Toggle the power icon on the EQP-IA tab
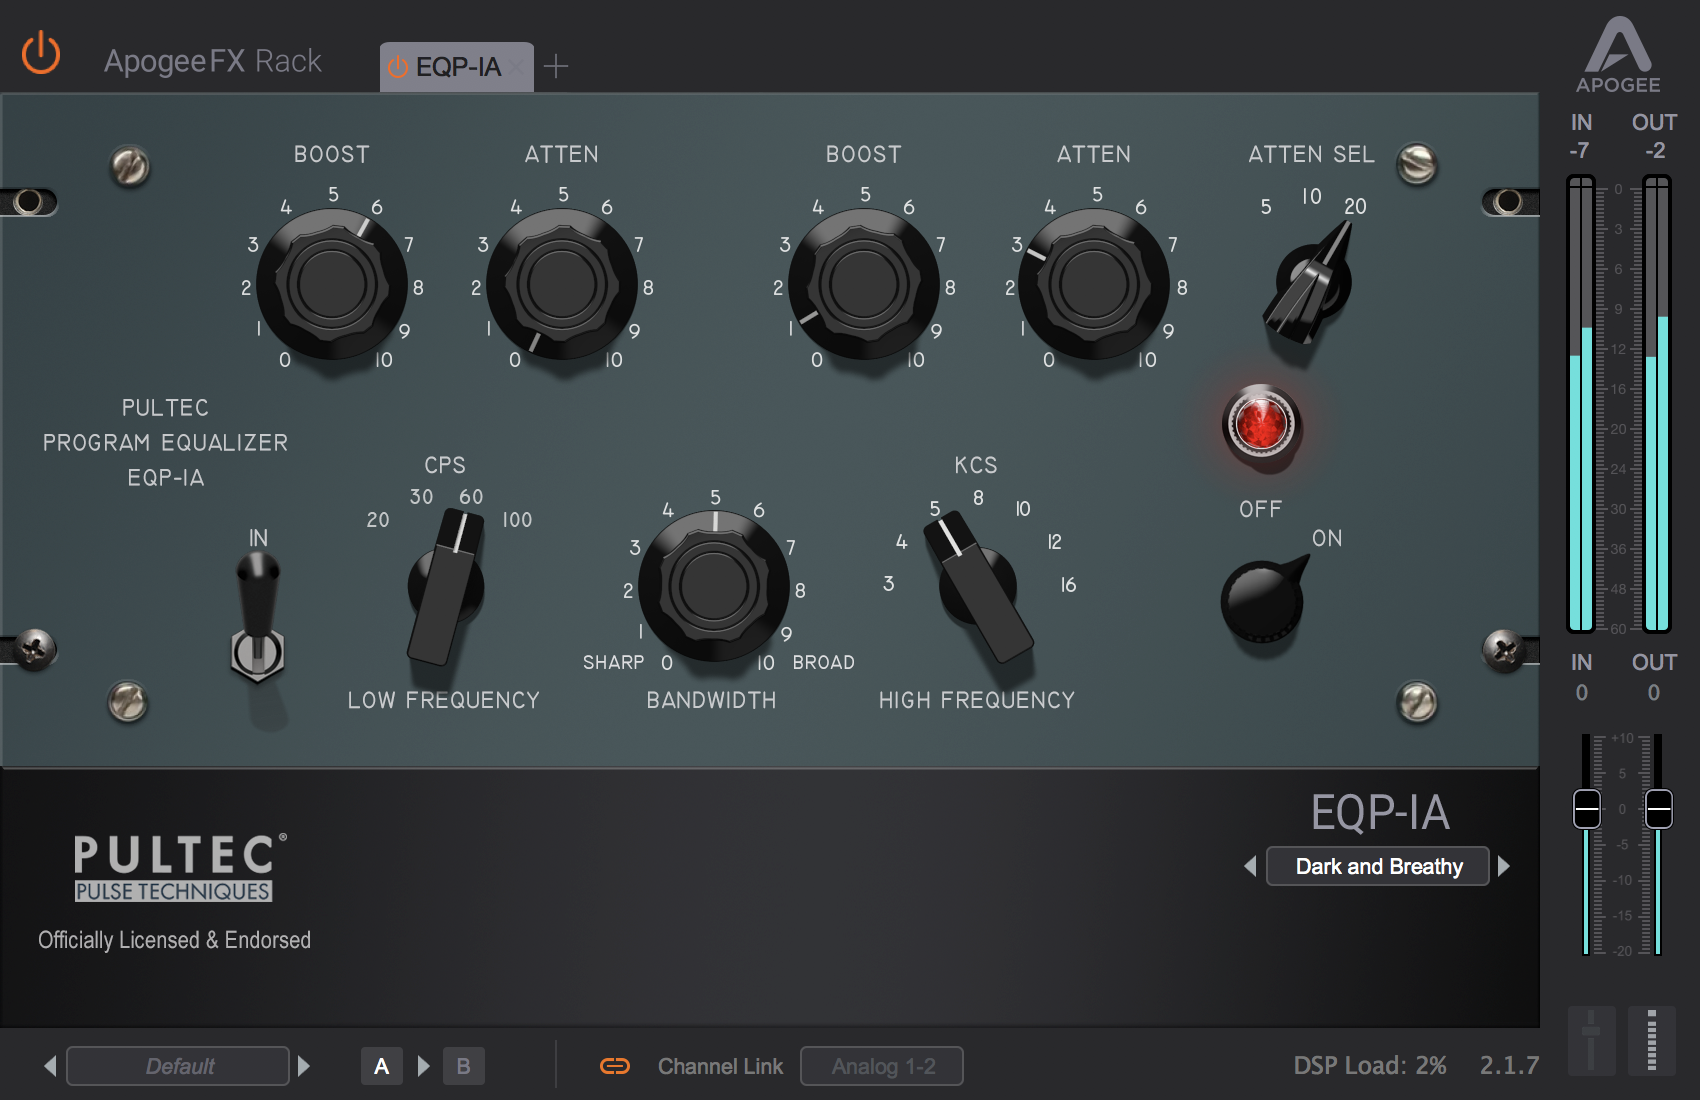 coord(398,67)
